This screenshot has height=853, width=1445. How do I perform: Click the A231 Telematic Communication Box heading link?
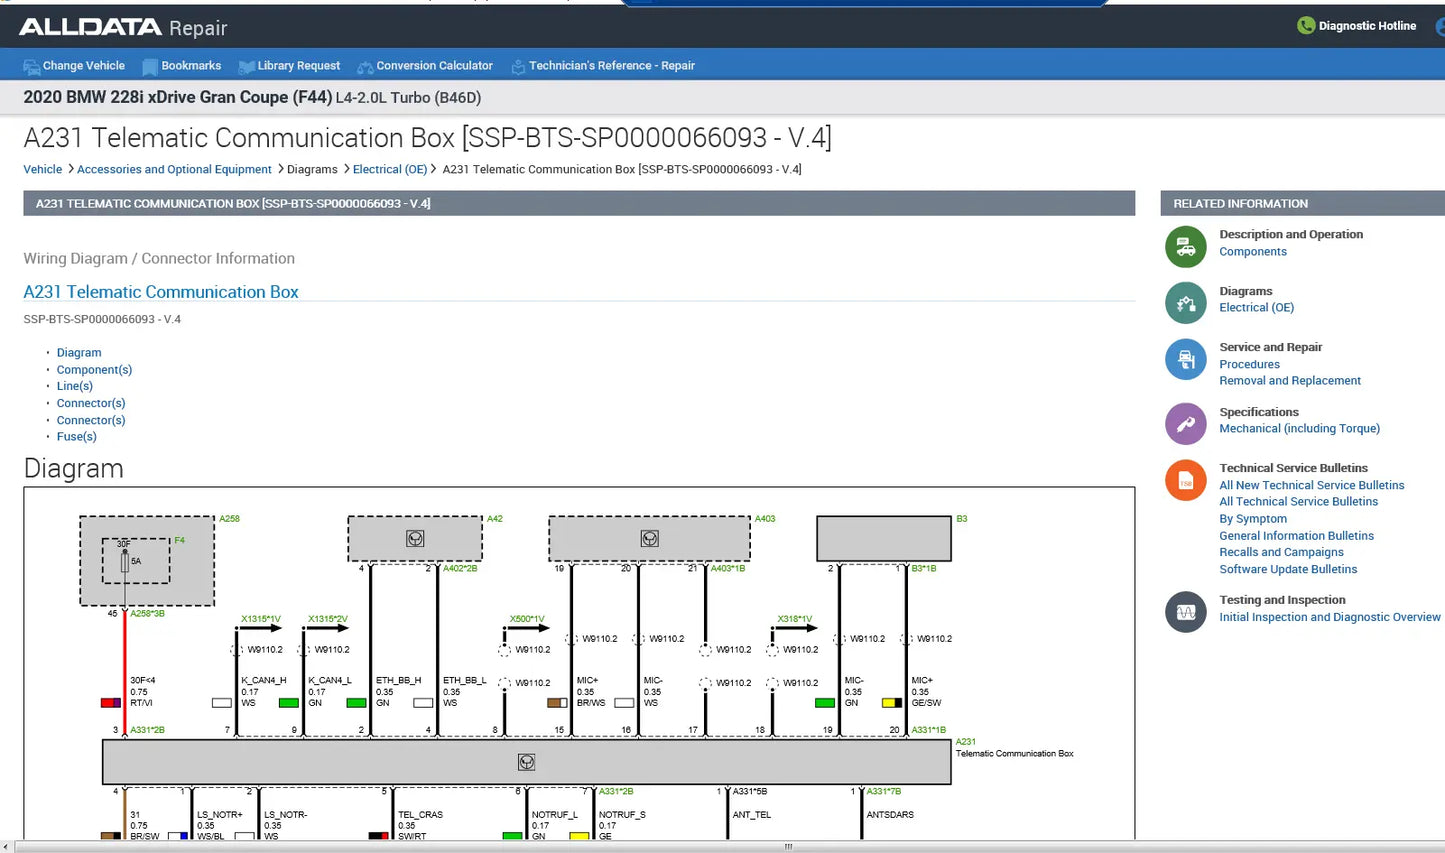coord(161,292)
